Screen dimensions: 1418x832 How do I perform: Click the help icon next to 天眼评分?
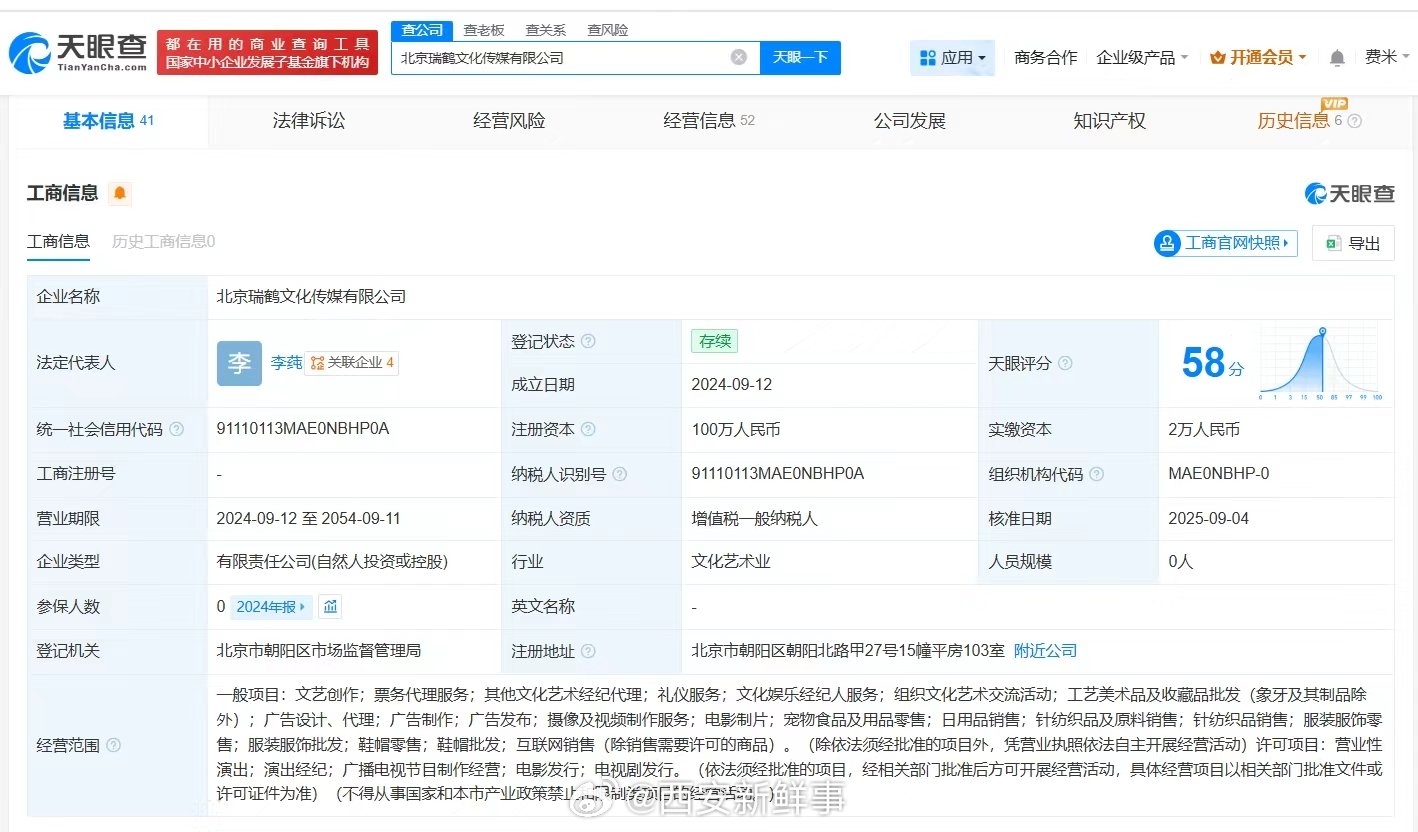pos(1065,363)
